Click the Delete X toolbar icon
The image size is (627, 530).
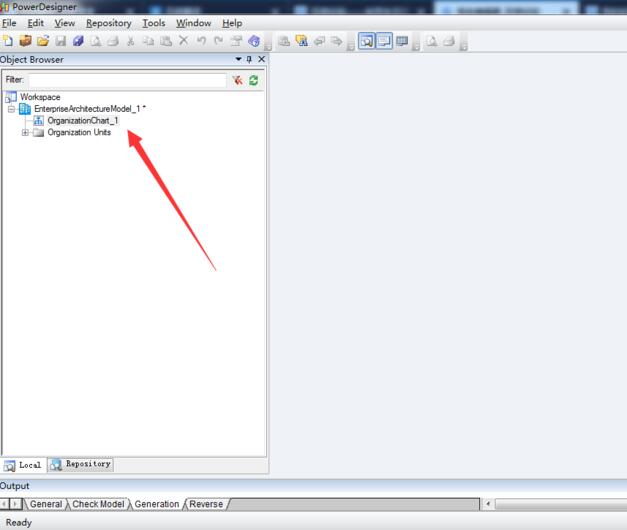pos(183,41)
